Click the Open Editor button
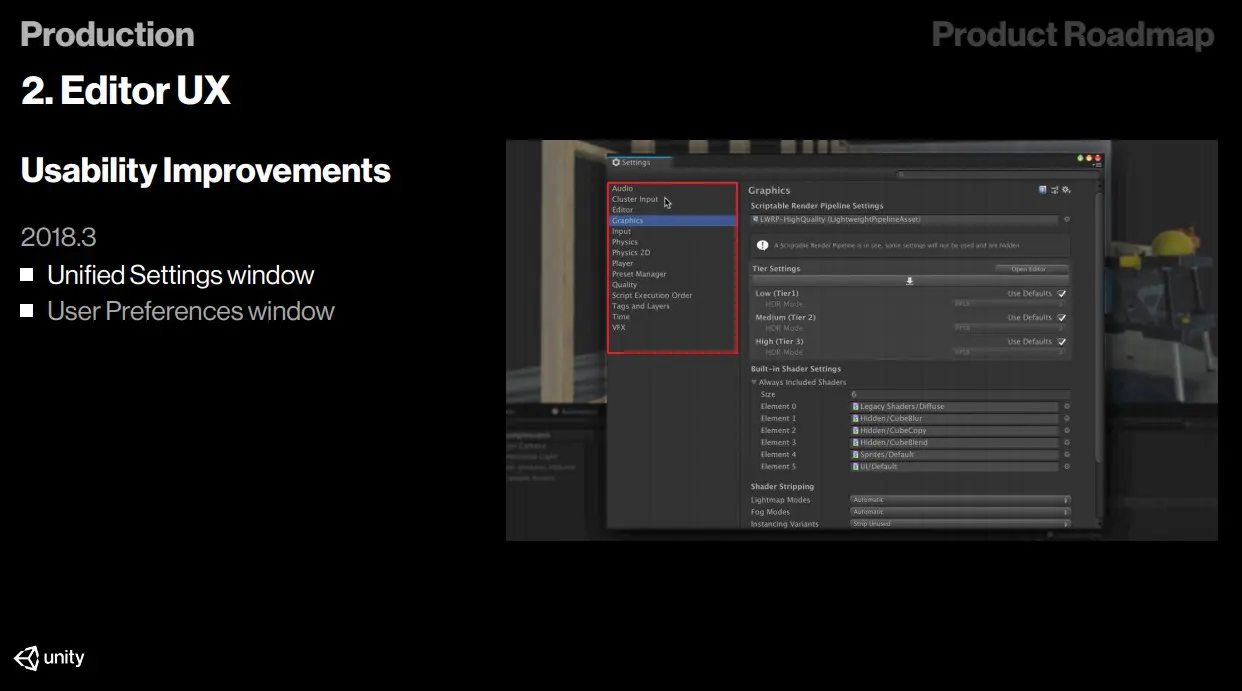 pos(1031,269)
